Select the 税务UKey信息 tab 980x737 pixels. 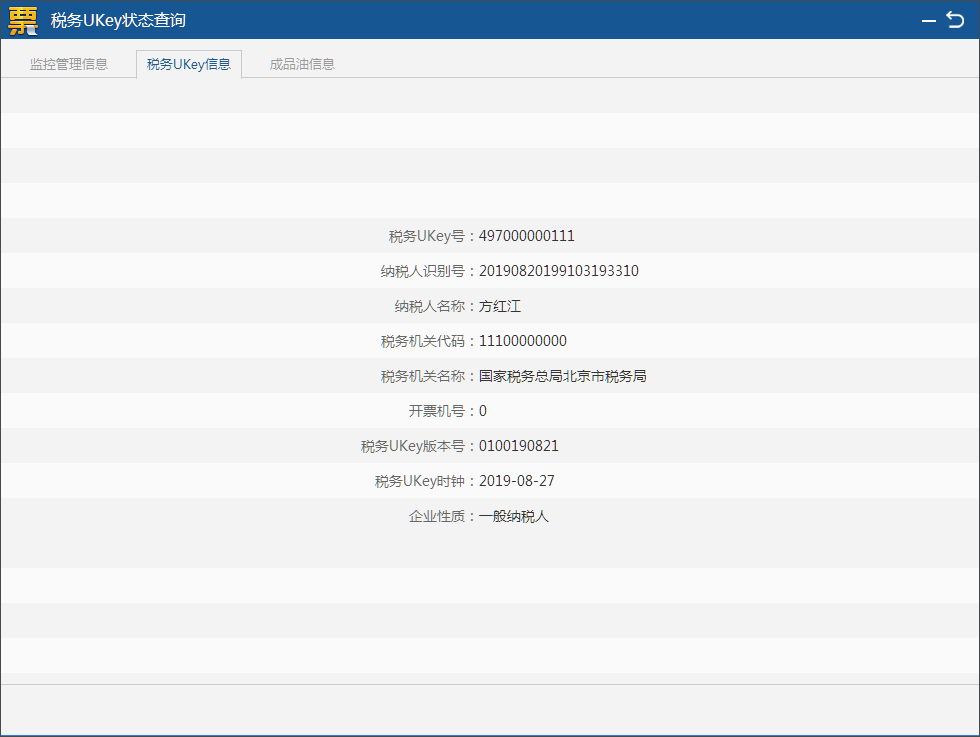(x=189, y=64)
